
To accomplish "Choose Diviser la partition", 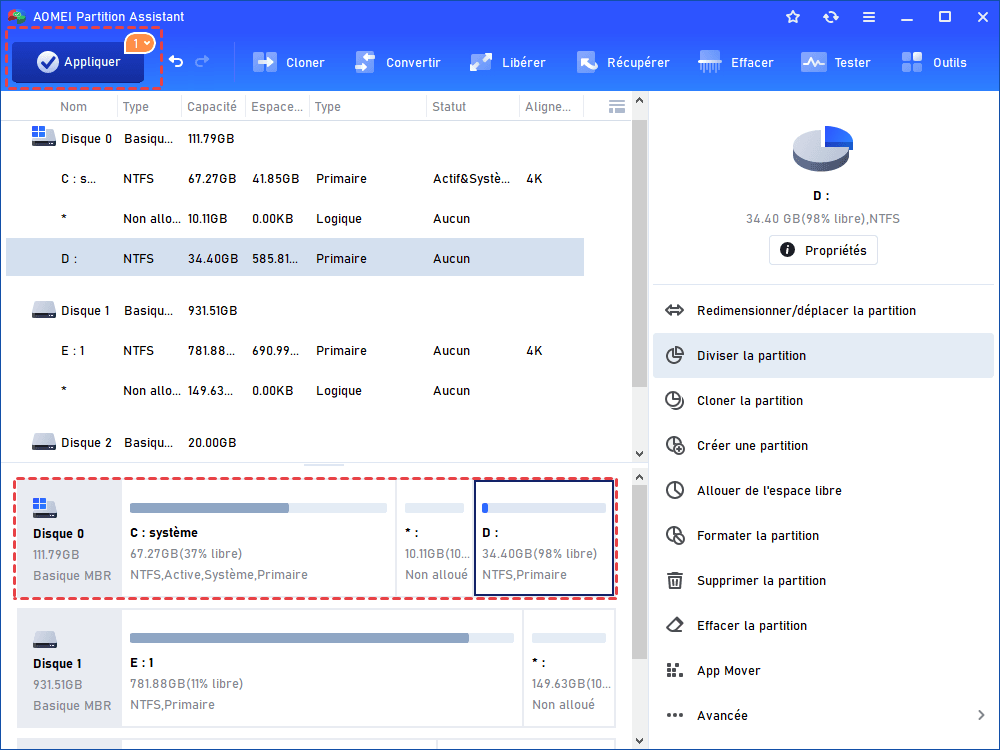I will click(751, 355).
